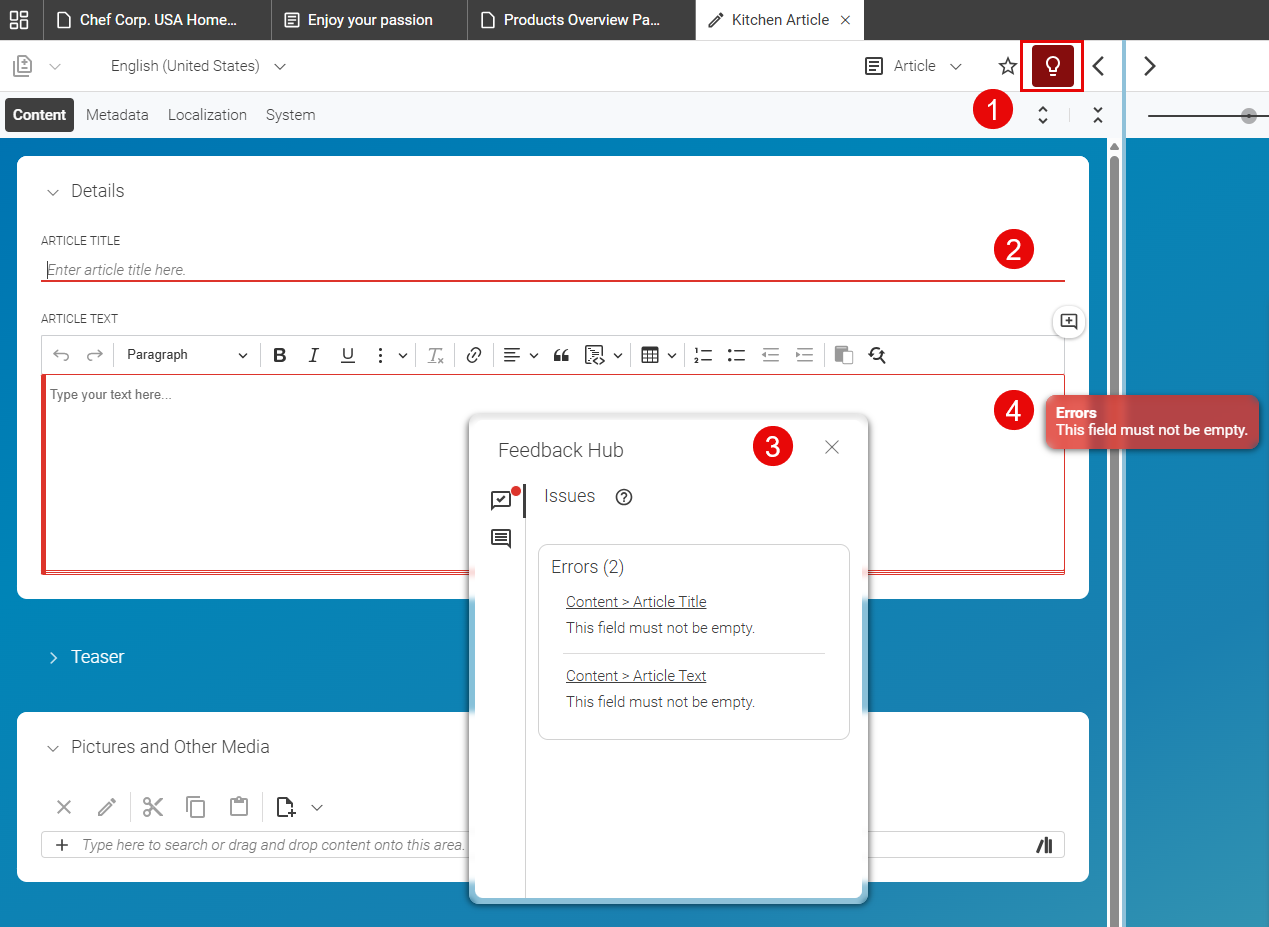Open the English (United States) language dropdown

(198, 66)
